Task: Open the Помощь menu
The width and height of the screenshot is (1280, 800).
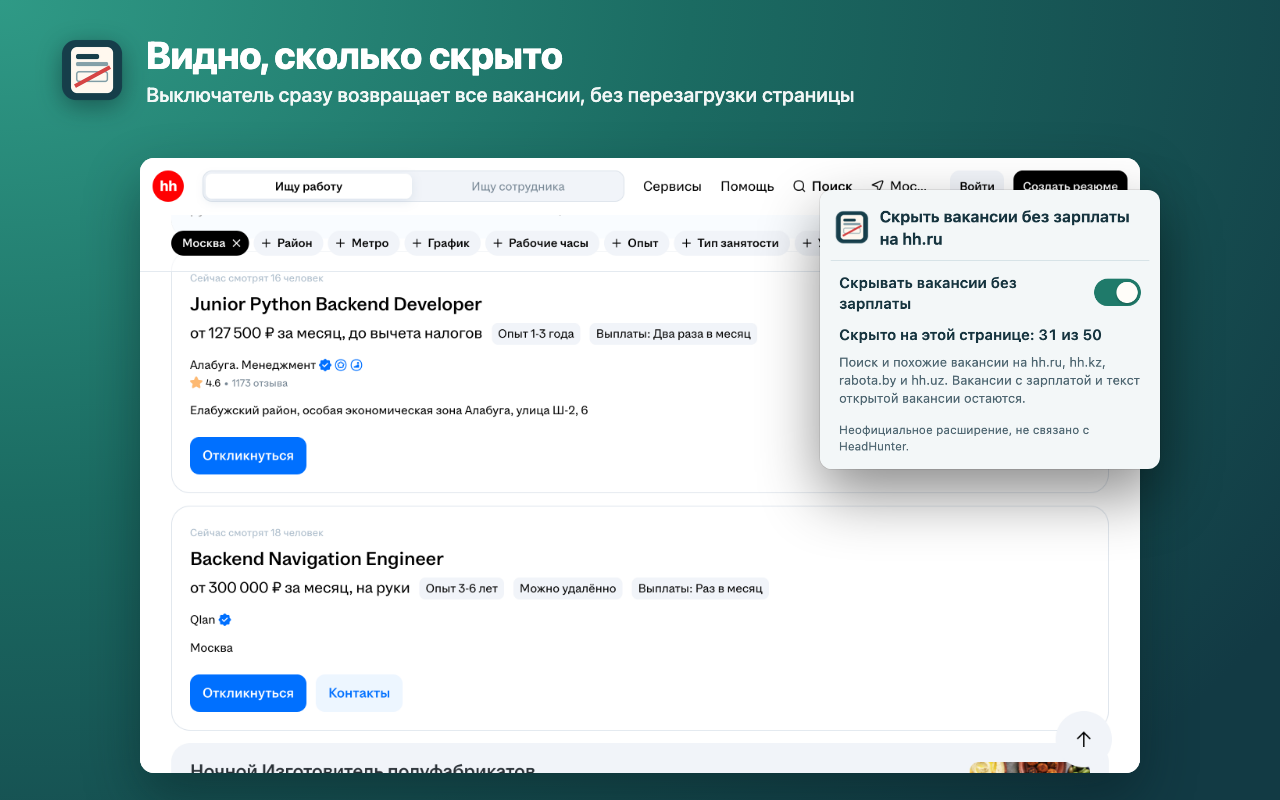Action: coord(748,187)
